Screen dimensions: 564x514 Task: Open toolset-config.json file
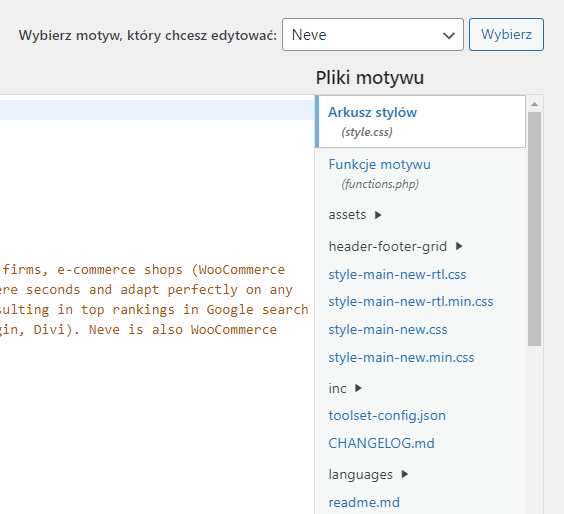pyautogui.click(x=387, y=415)
